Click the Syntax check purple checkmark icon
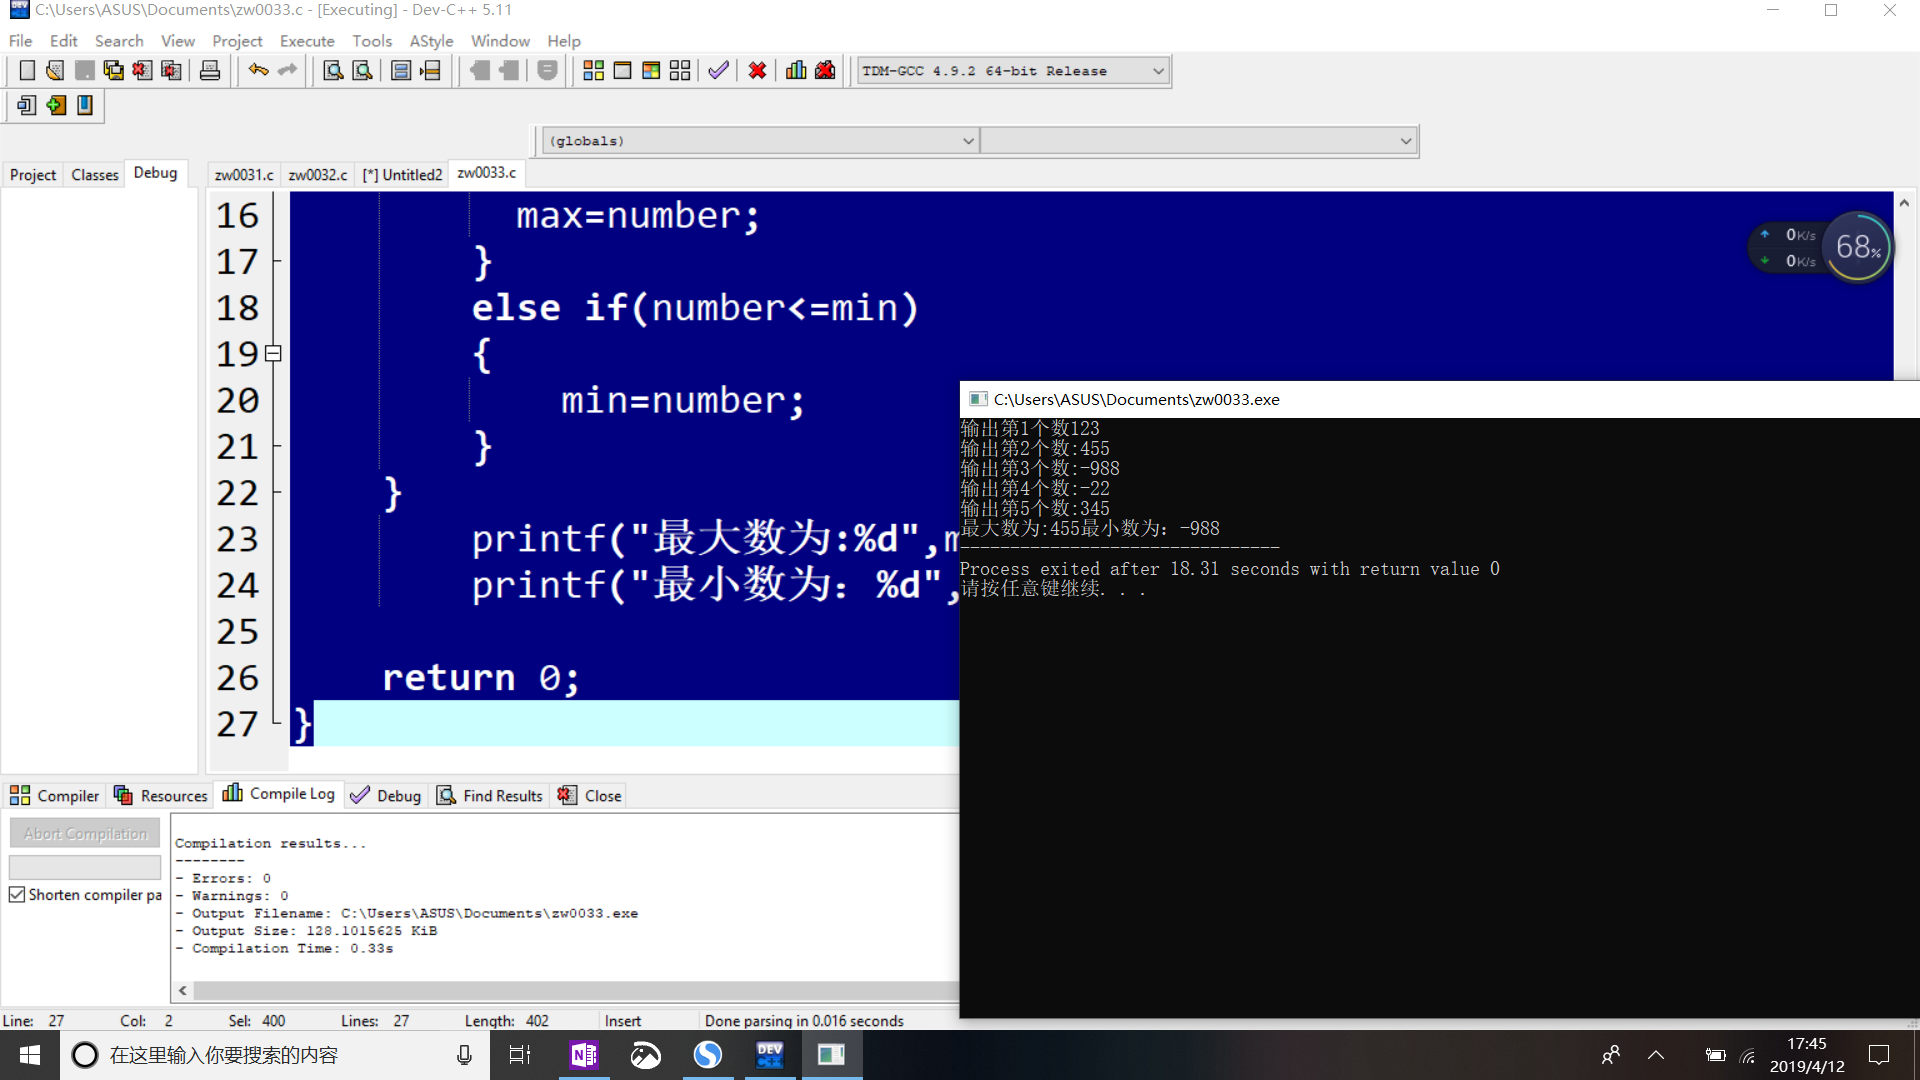 [x=718, y=71]
